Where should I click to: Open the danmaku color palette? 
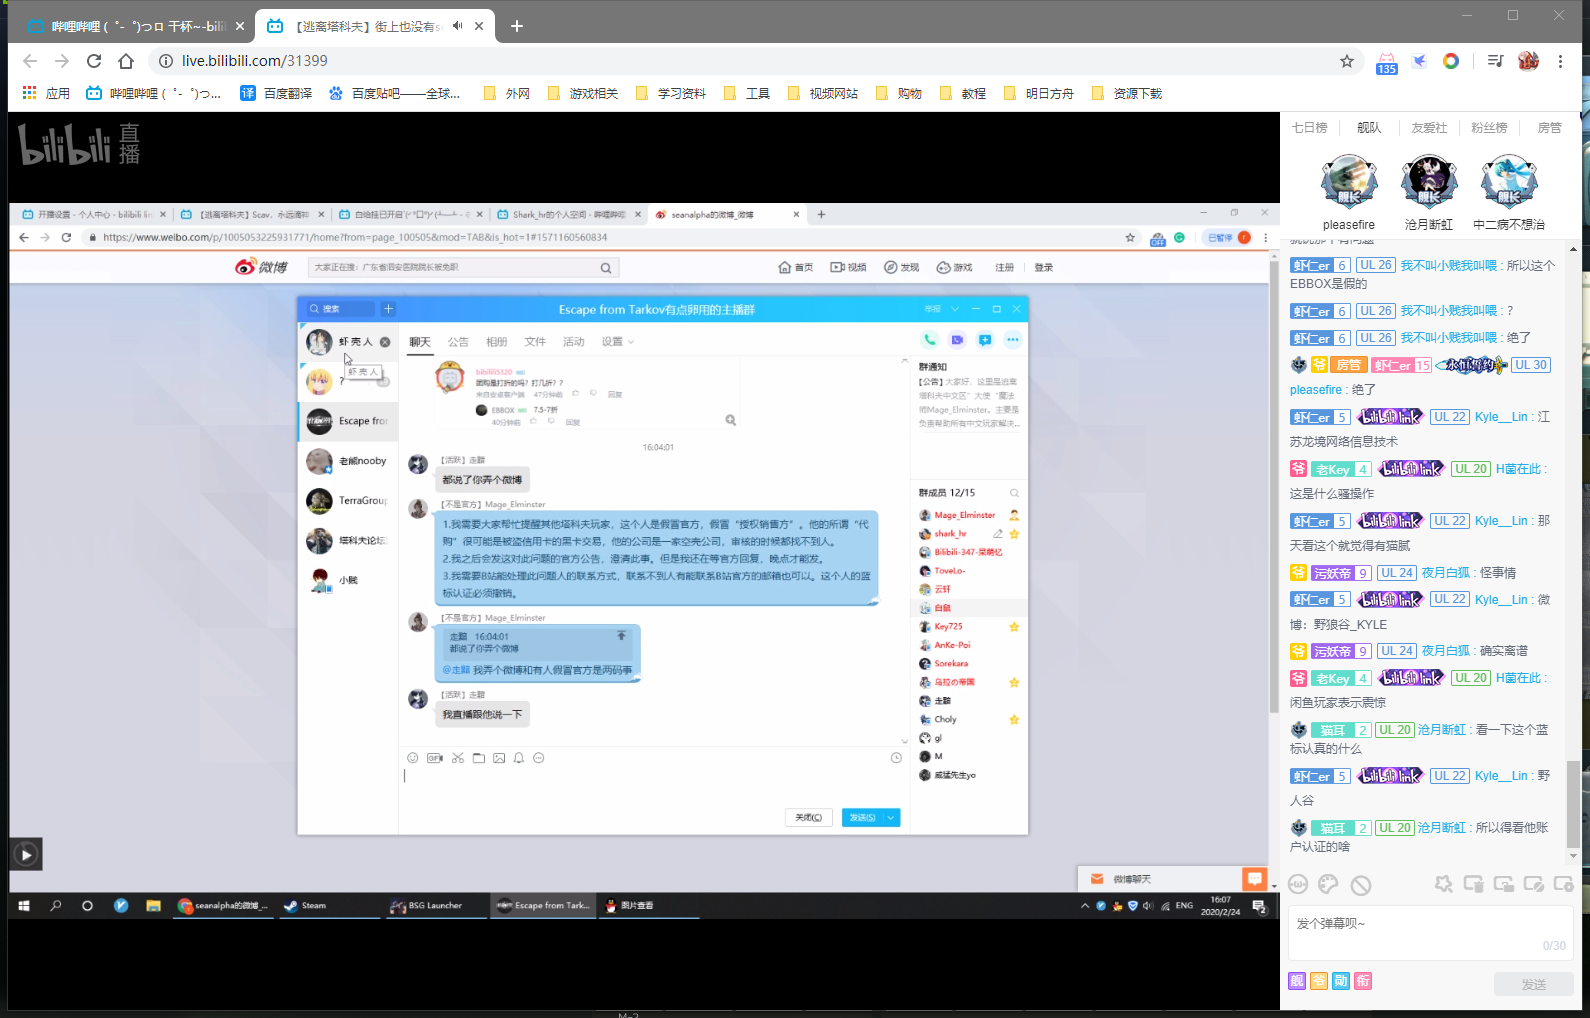[x=1328, y=884]
